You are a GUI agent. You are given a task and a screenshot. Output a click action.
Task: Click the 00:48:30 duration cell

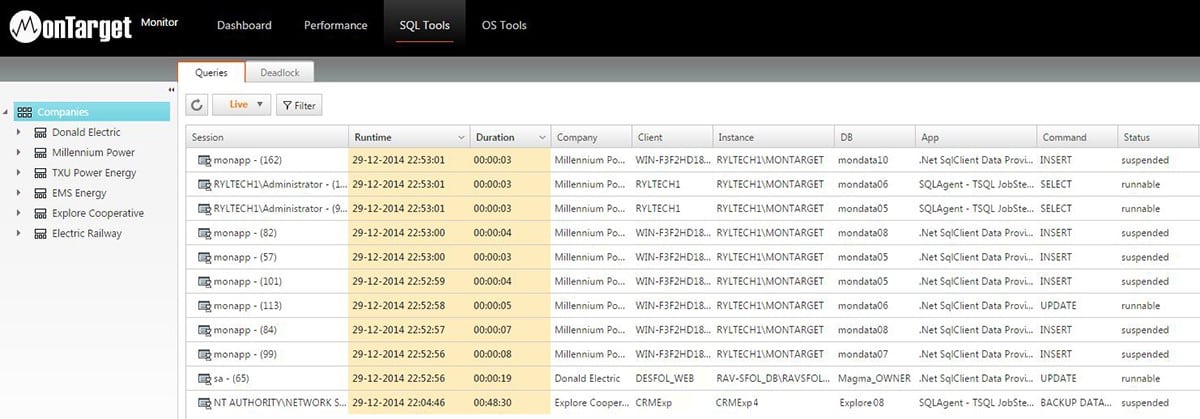[509, 402]
